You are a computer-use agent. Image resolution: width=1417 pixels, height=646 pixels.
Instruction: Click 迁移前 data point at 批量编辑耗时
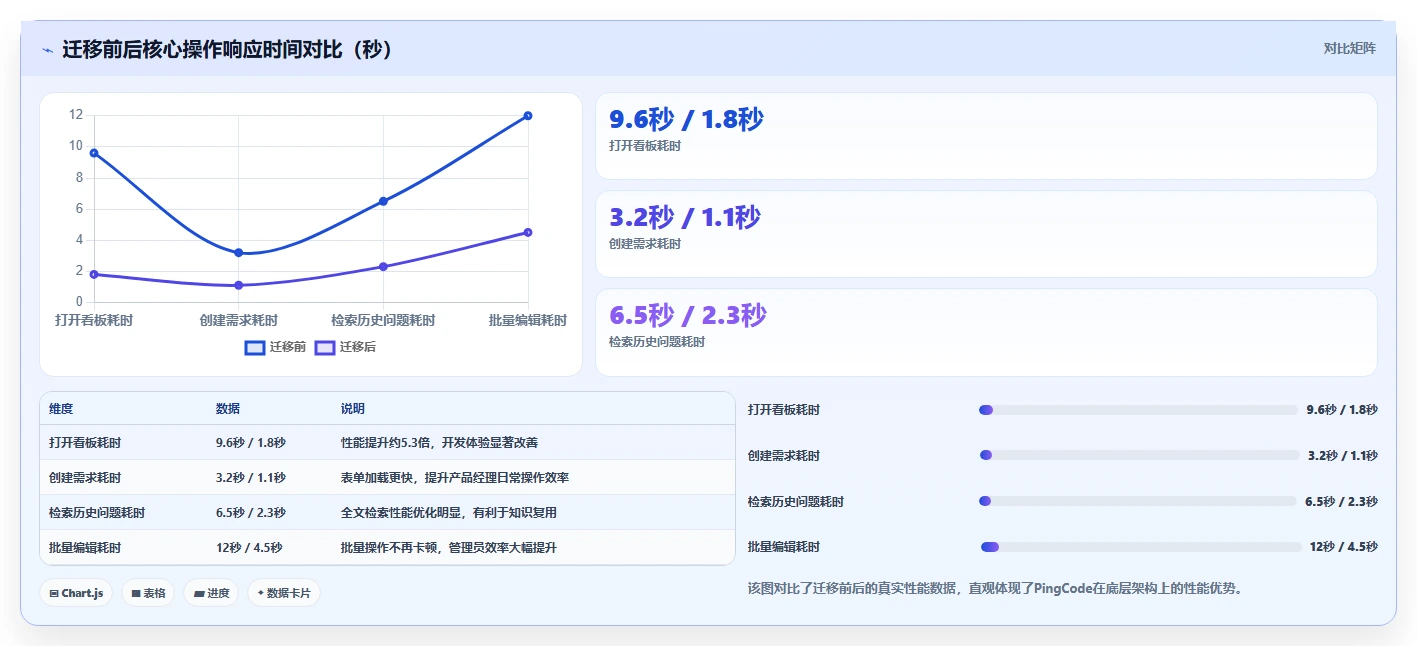point(528,116)
